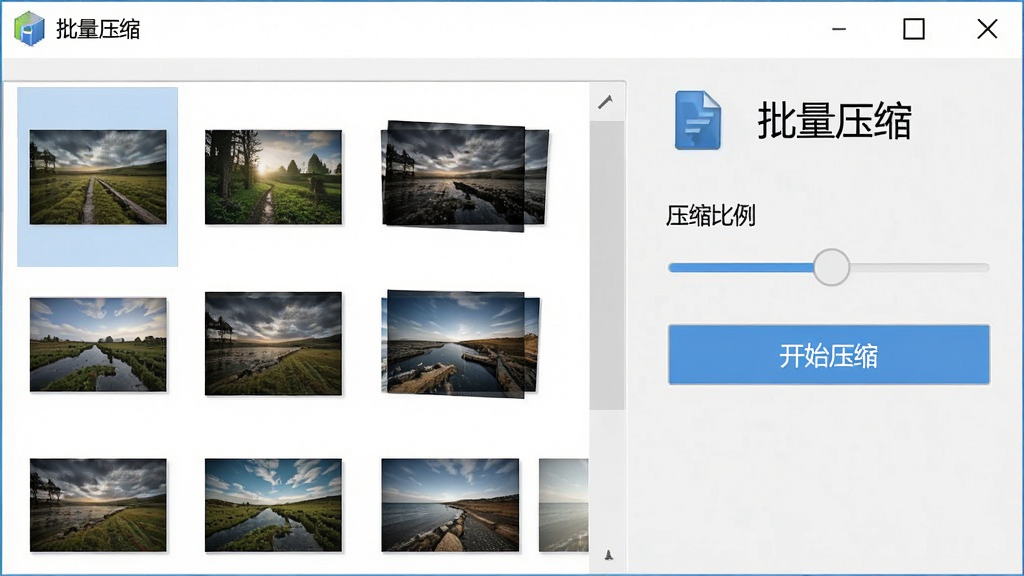This screenshot has width=1024, height=576.
Task: Click the scroll up arrow of the image list
Action: 606,102
